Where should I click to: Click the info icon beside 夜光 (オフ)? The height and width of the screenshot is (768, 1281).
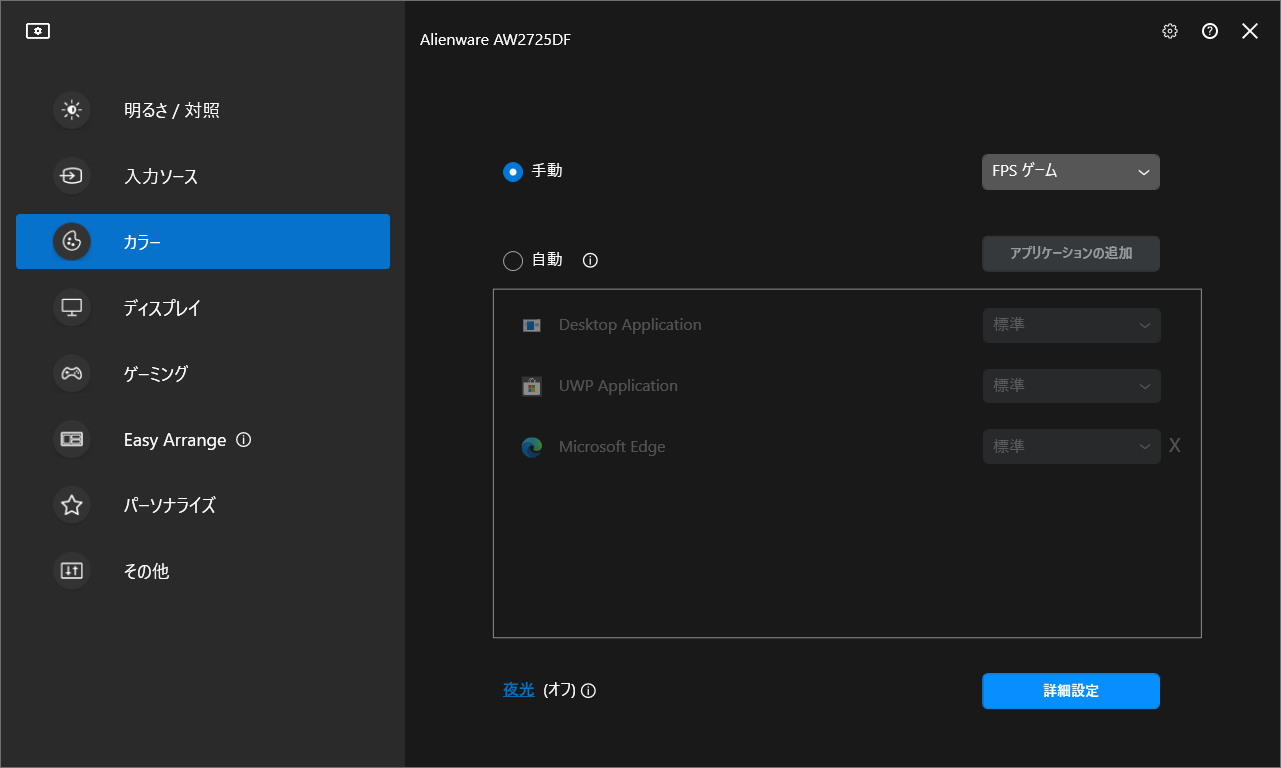click(588, 690)
